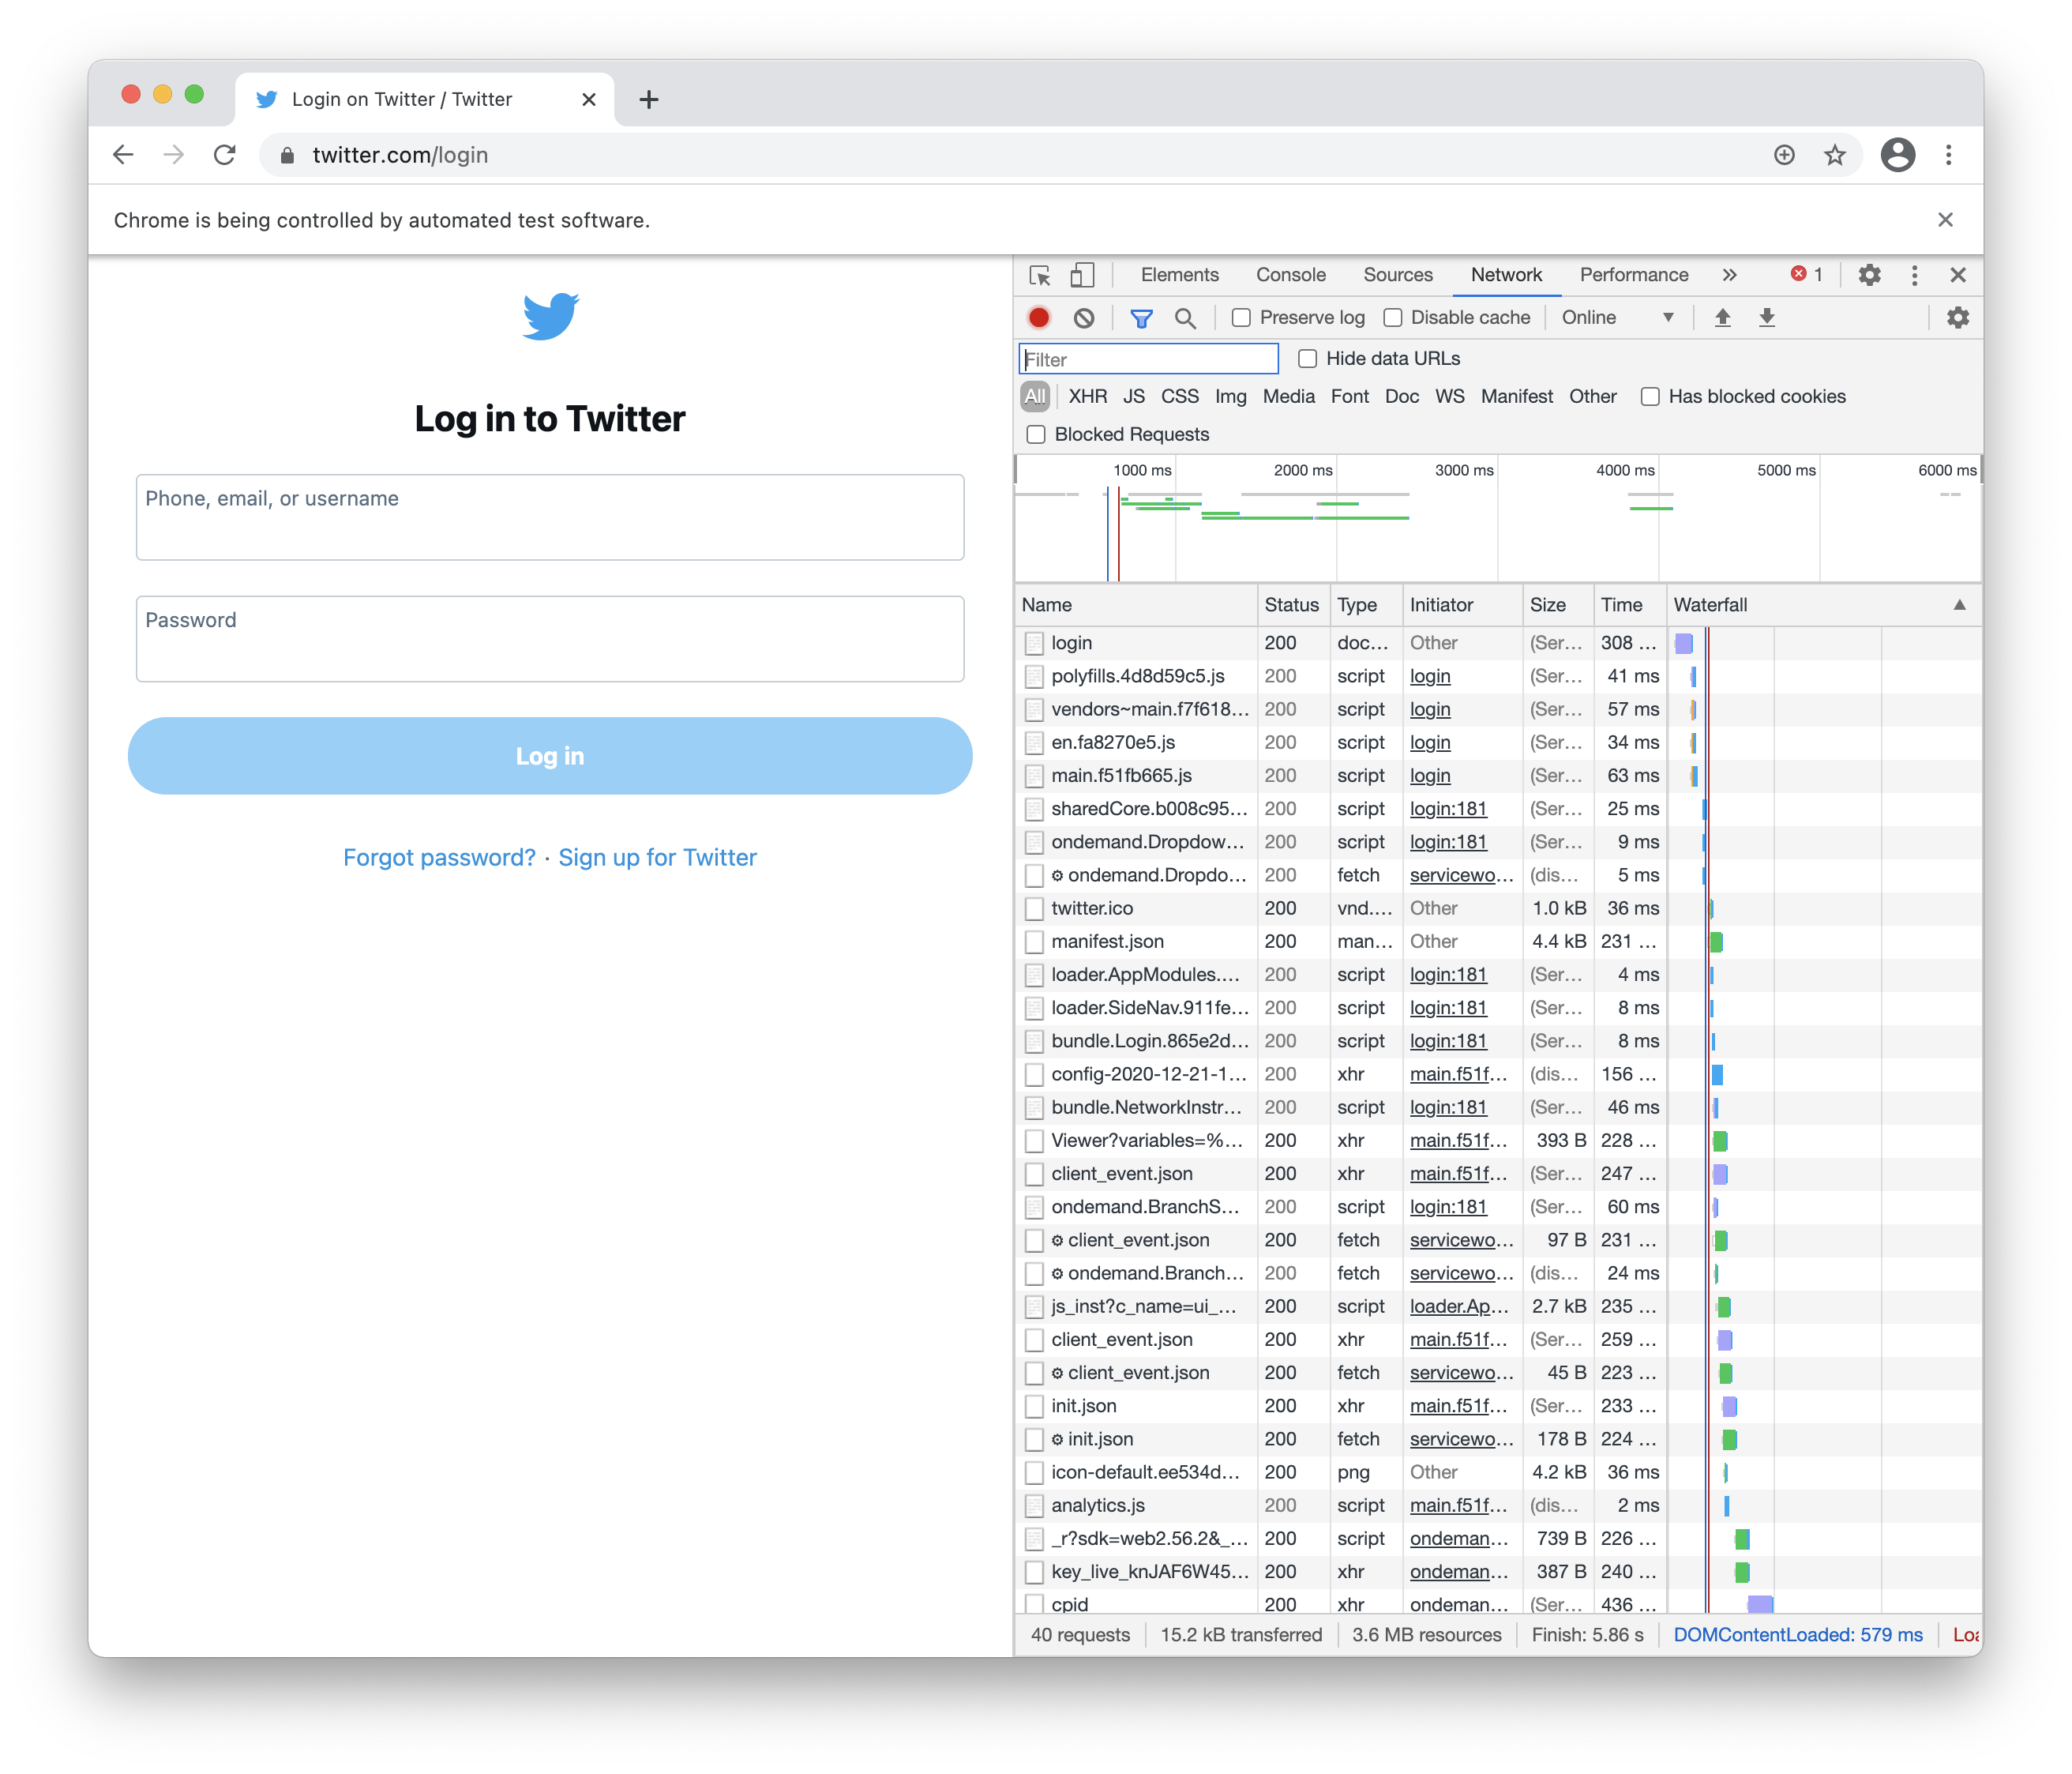This screenshot has width=2072, height=1774.
Task: Click the export HAR download icon
Action: pos(1767,318)
